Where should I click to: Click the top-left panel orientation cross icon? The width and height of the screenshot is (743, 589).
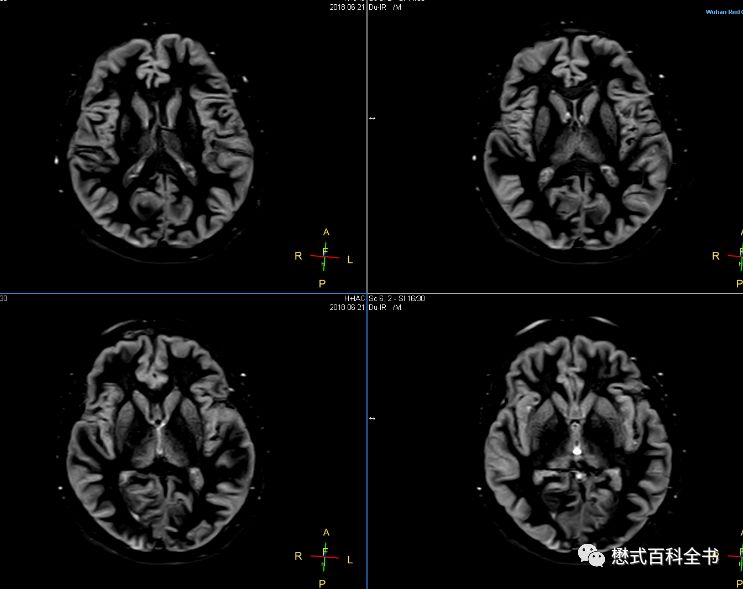point(324,257)
